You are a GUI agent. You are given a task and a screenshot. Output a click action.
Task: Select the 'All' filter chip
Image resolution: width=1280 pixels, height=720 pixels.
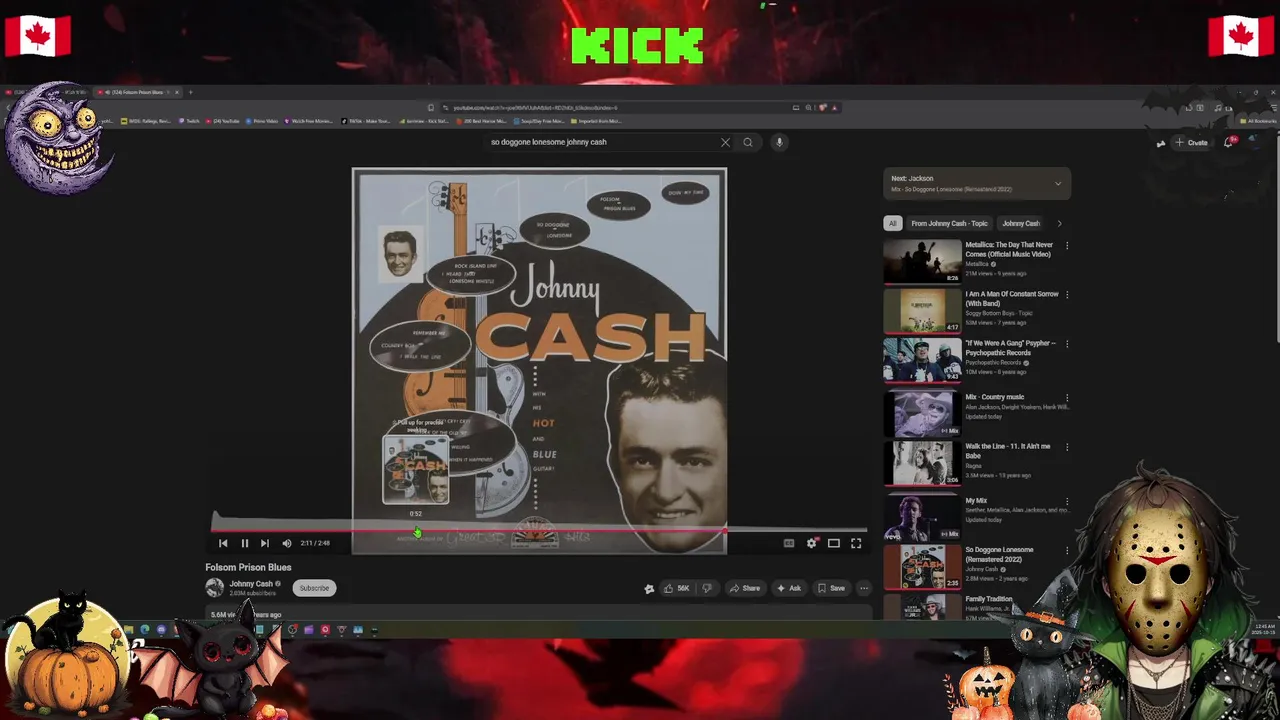(x=892, y=223)
